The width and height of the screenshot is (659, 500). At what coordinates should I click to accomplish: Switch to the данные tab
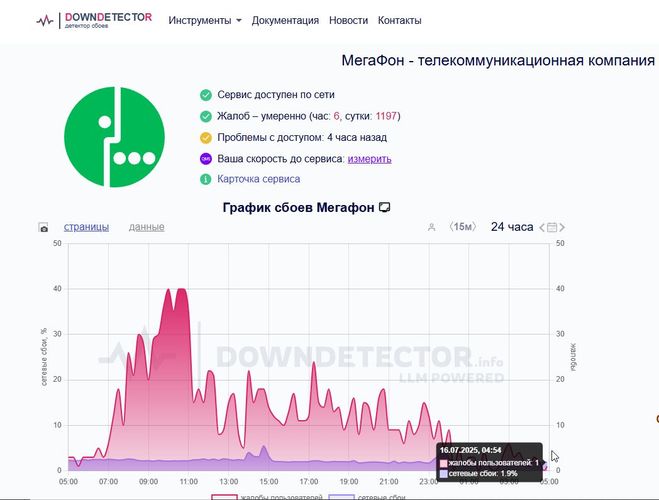click(x=146, y=227)
